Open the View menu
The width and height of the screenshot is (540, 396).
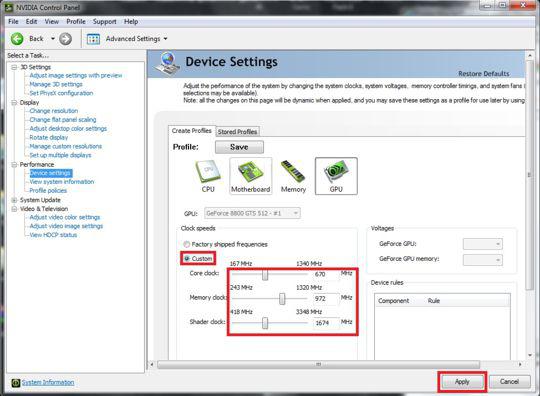(52, 22)
